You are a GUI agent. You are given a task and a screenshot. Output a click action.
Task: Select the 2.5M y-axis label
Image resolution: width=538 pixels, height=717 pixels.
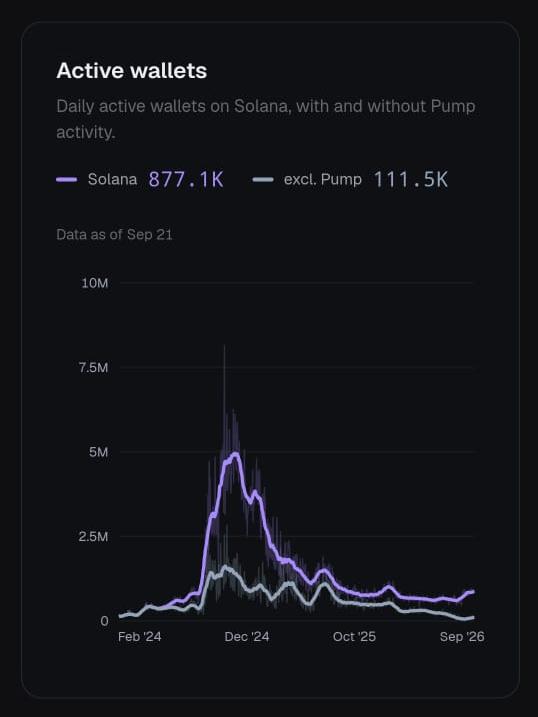(93, 536)
